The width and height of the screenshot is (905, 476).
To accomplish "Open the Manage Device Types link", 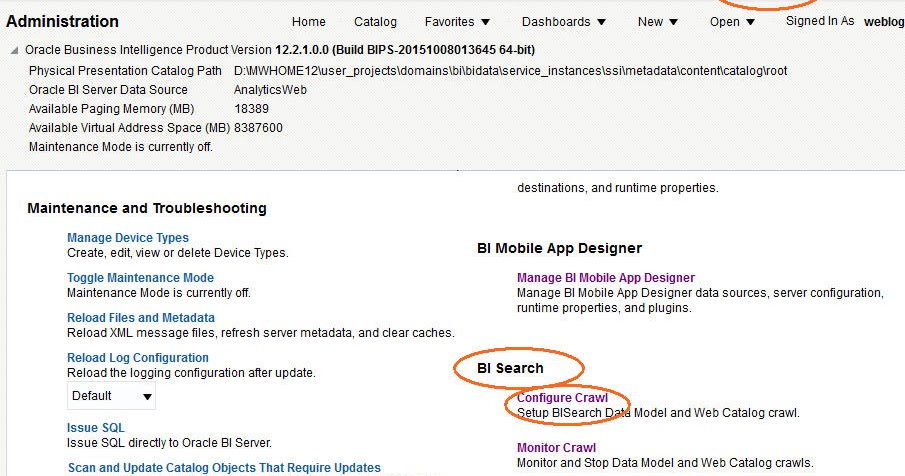I will tap(128, 238).
